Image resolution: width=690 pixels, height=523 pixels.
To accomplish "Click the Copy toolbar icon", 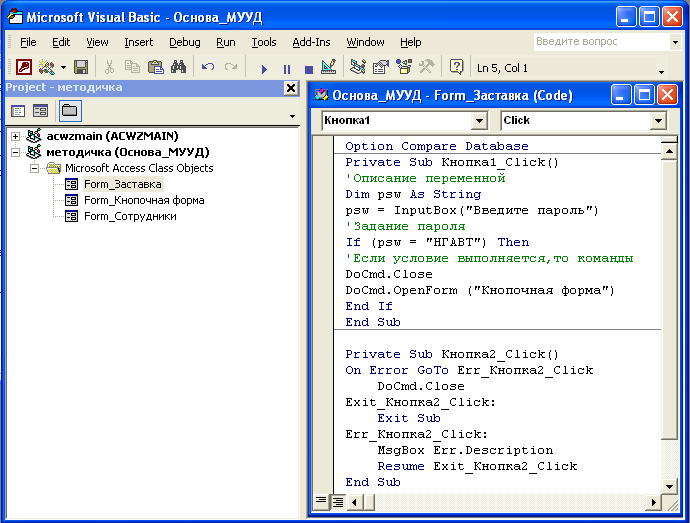I will click(x=132, y=67).
